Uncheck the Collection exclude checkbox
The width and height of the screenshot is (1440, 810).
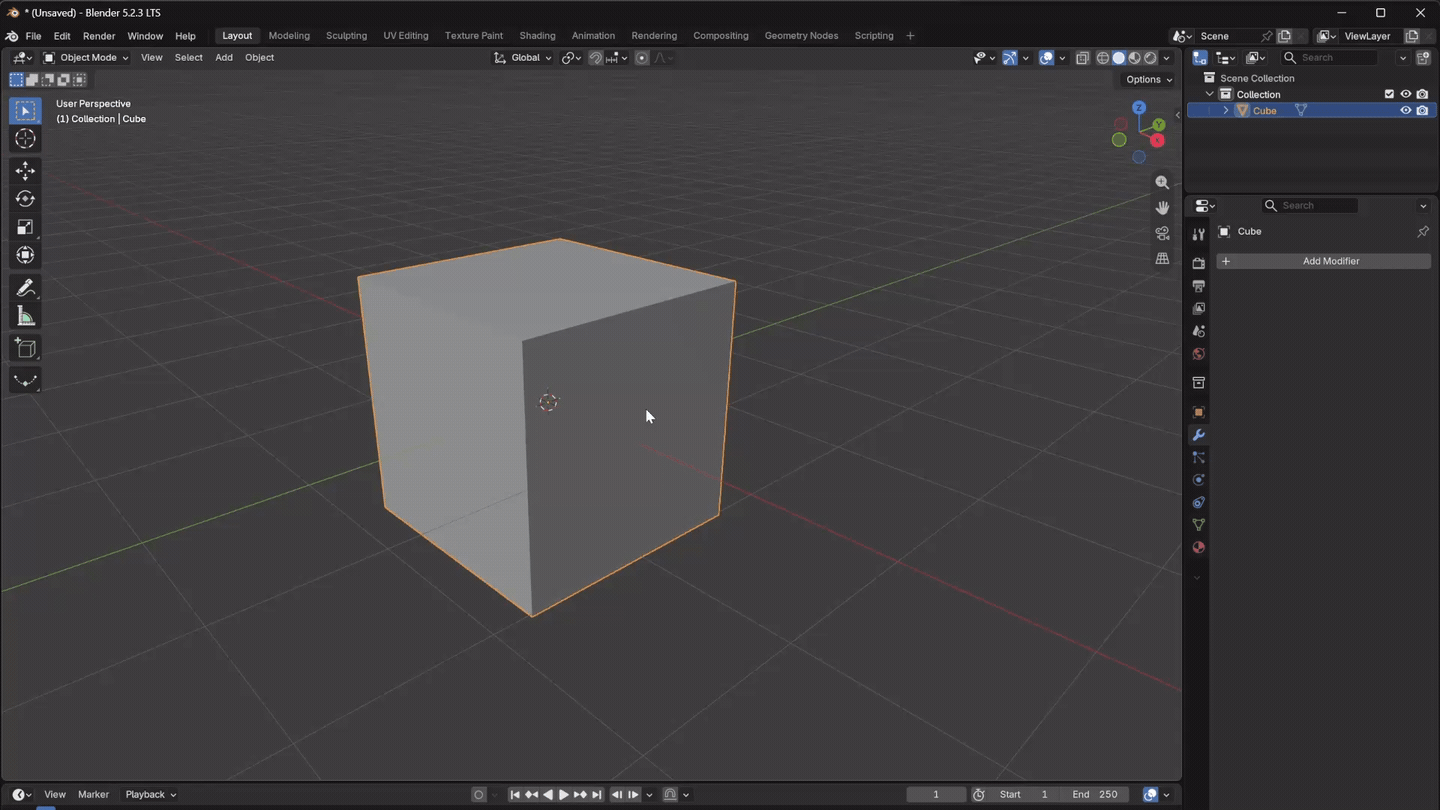[x=1388, y=94]
